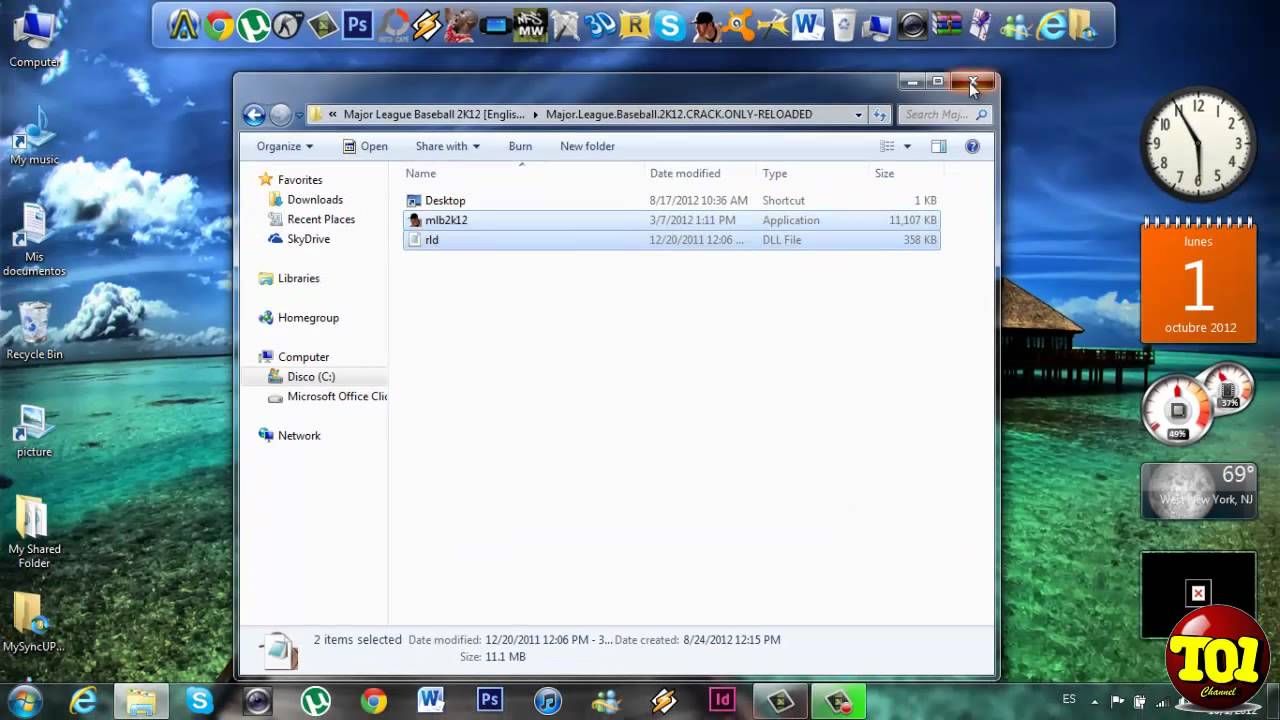Select the picture desktop icon
The image size is (1280, 720).
(x=34, y=430)
